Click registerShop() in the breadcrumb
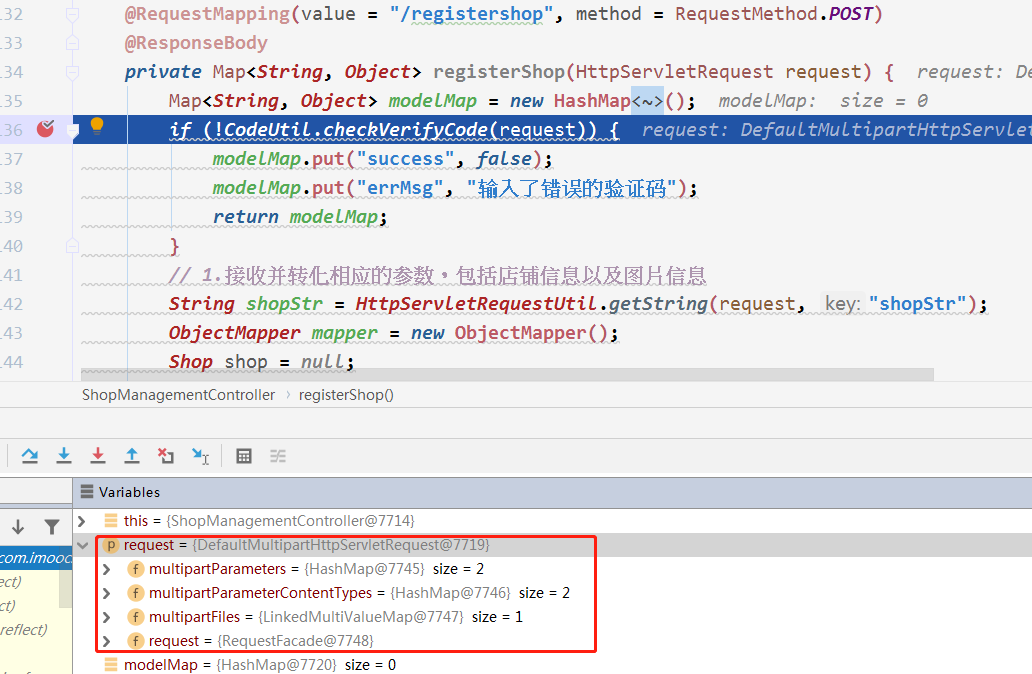The width and height of the screenshot is (1032, 674). click(346, 395)
